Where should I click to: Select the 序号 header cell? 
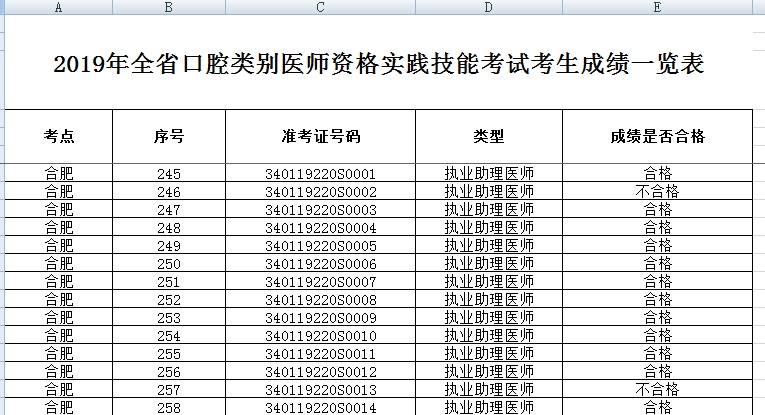point(168,137)
